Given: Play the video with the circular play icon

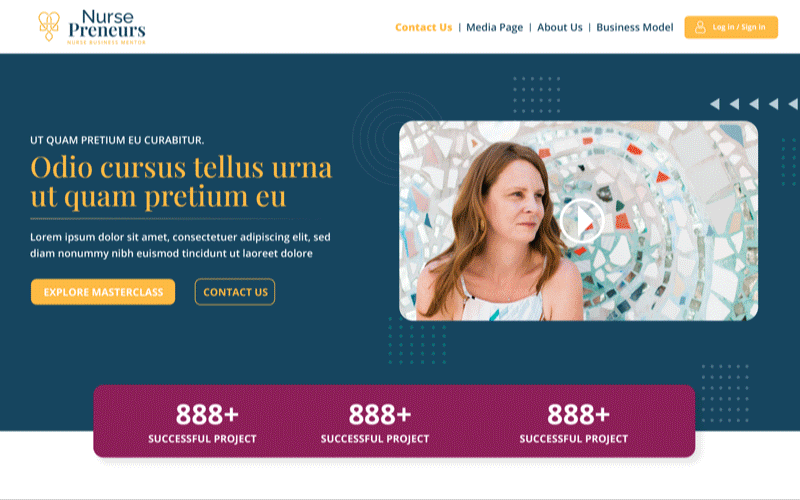Looking at the screenshot, I should pos(582,221).
